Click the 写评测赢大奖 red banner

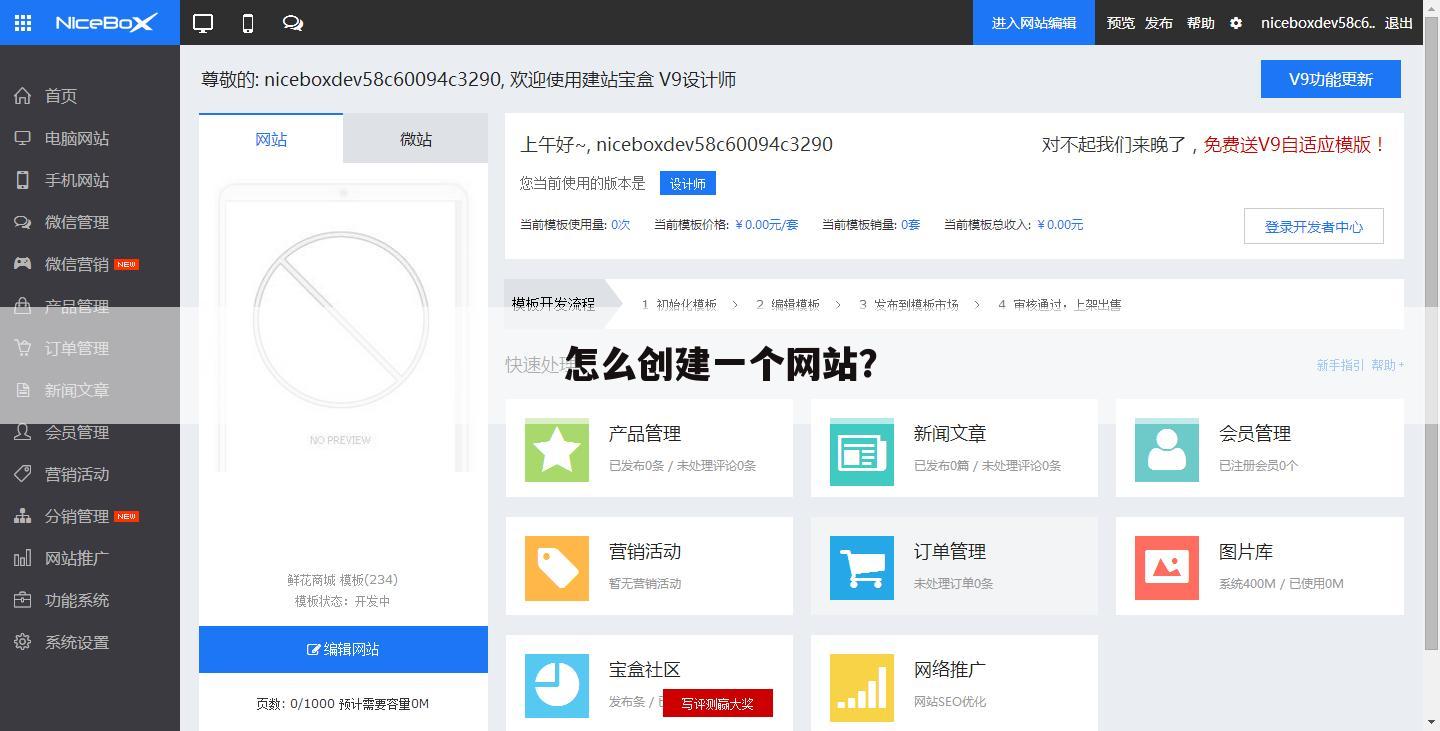click(717, 703)
